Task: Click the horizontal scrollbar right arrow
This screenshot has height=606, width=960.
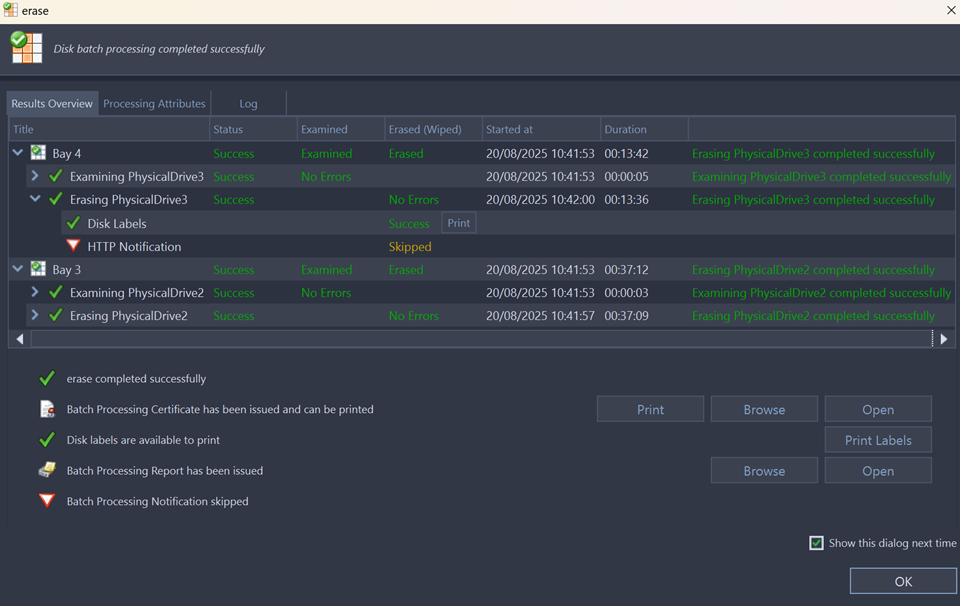Action: [943, 339]
